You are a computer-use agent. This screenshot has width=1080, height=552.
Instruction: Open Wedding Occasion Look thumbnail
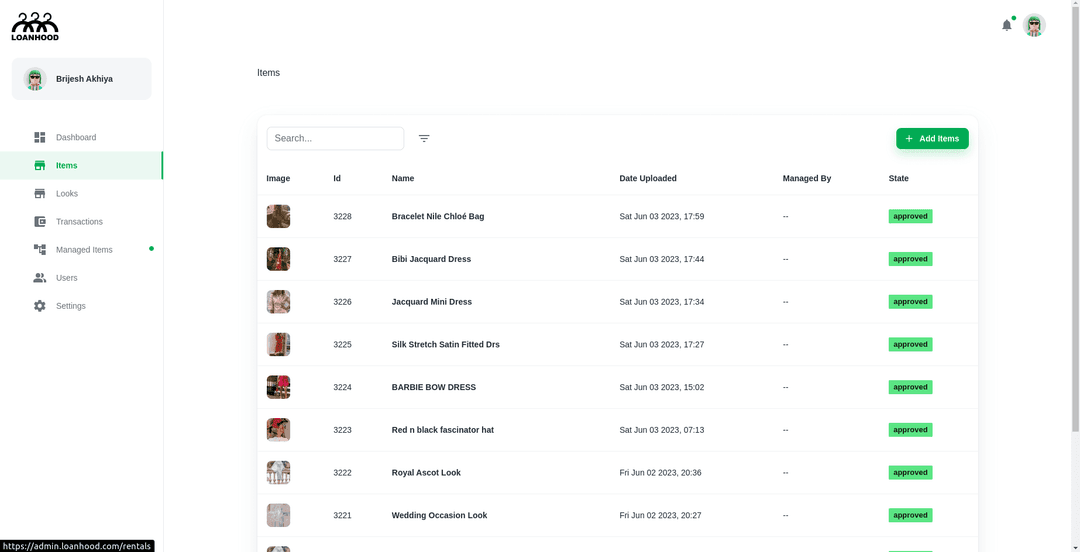click(278, 515)
